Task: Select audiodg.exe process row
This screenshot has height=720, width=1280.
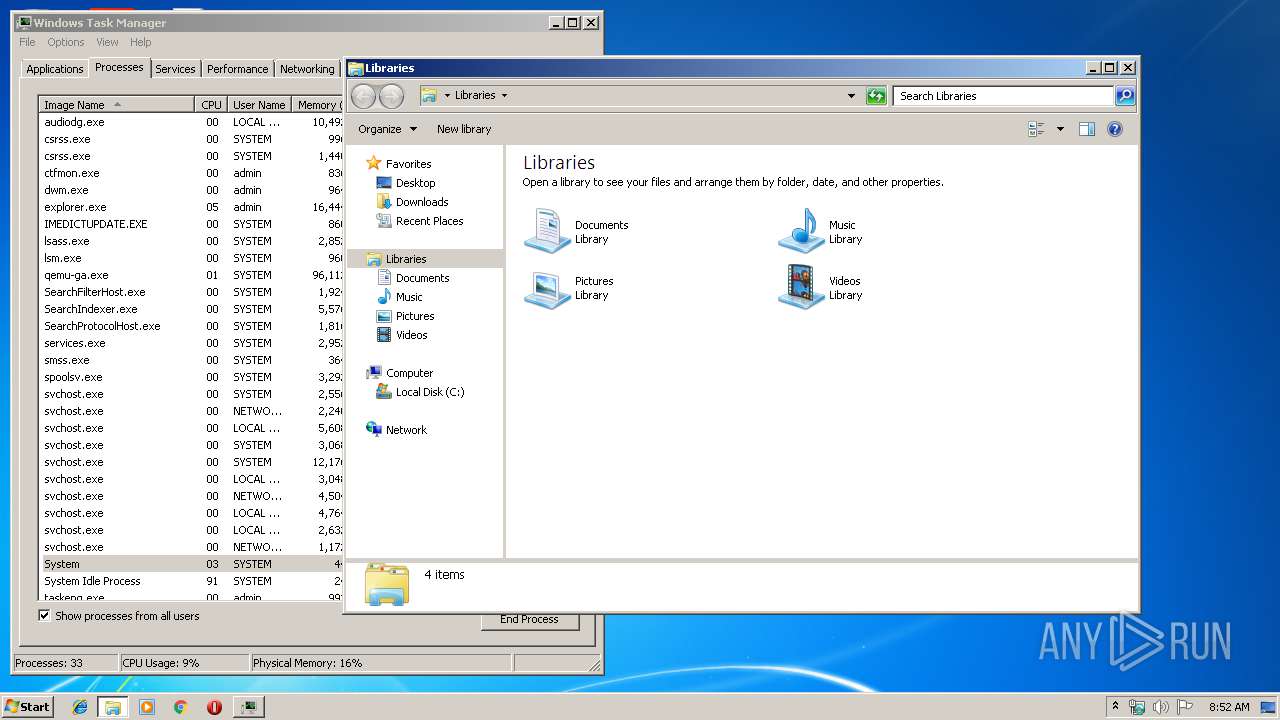Action: (192, 122)
